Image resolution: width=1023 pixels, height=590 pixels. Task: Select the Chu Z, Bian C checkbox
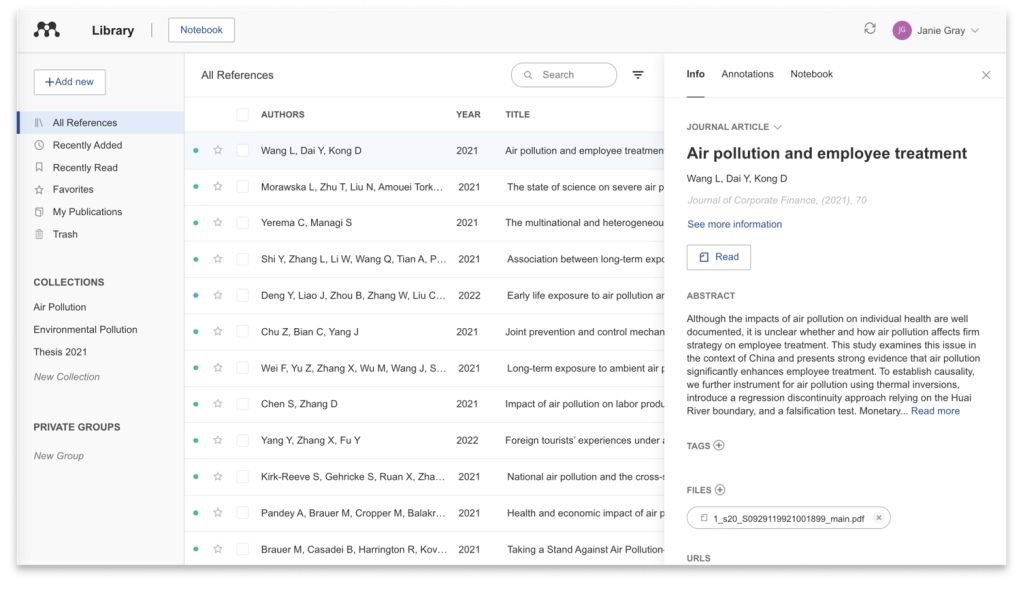243,332
